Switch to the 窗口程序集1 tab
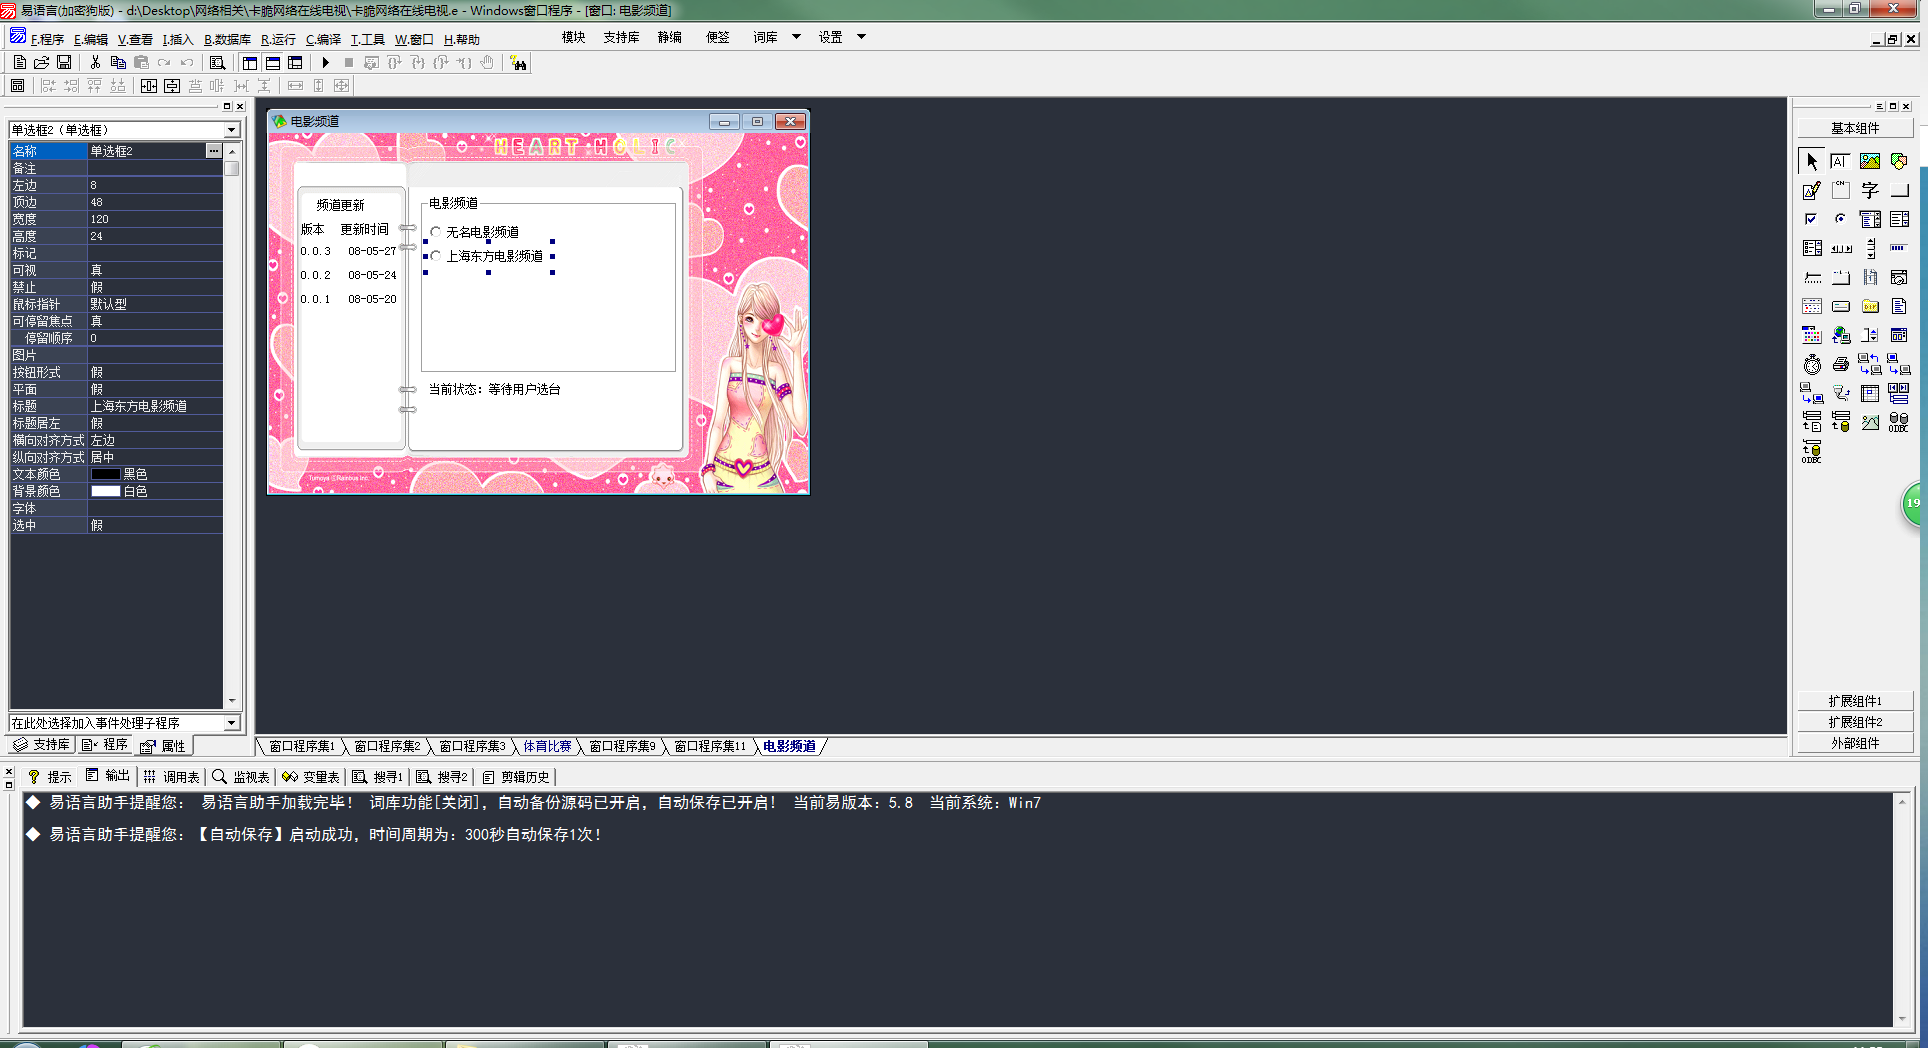1928x1048 pixels. point(301,746)
